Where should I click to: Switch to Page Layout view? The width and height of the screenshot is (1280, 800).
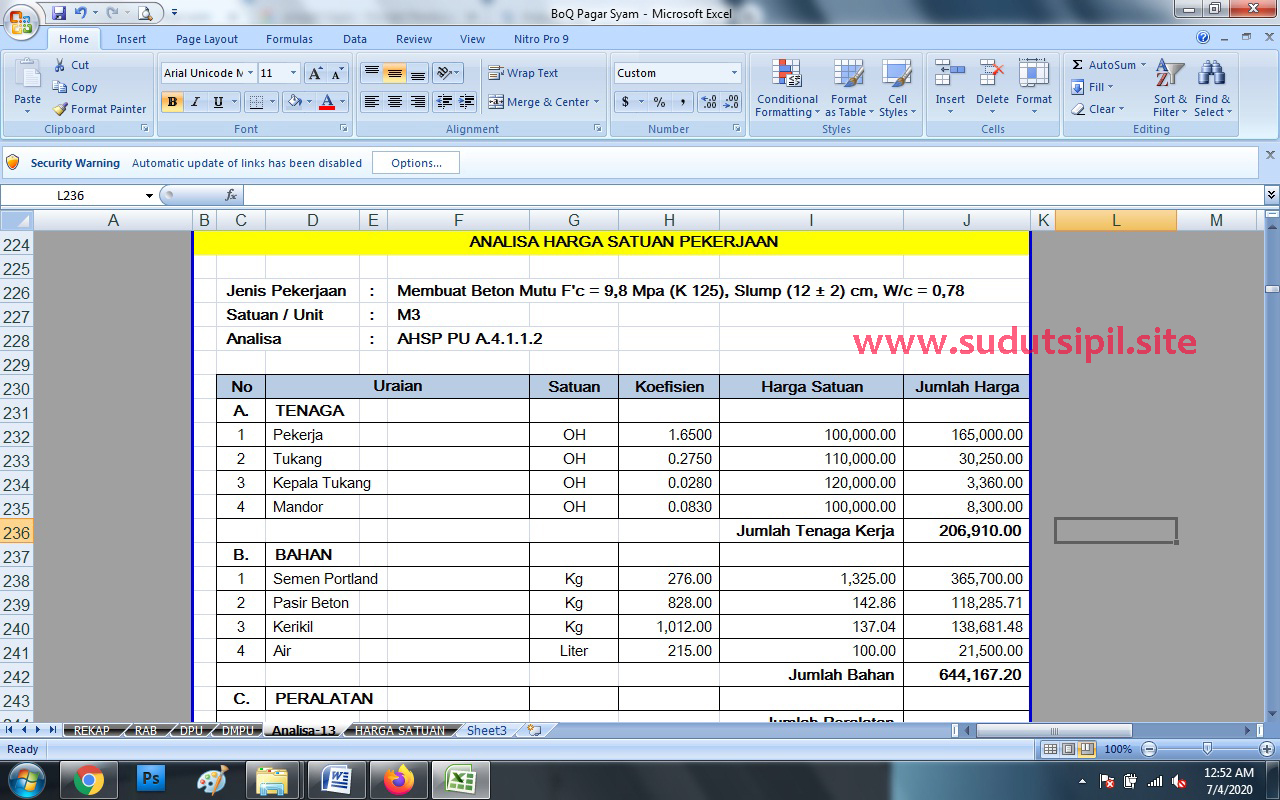1068,749
